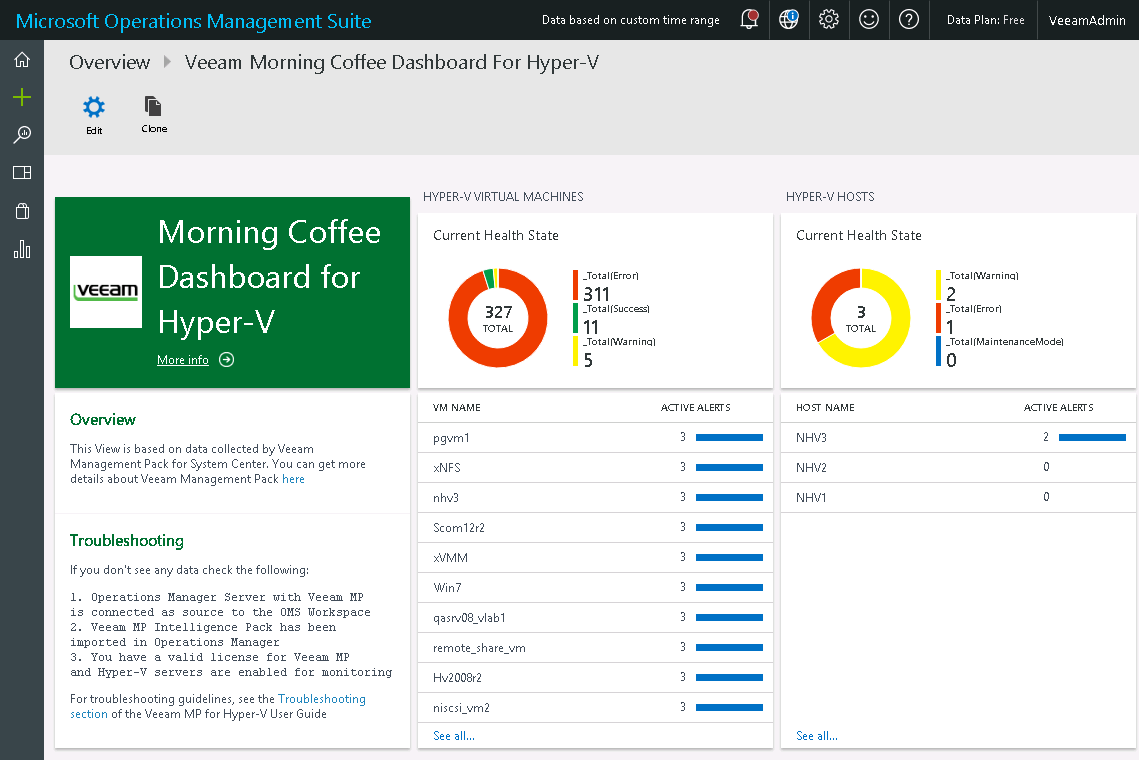1139x760 pixels.
Task: Click the Clone icon
Action: click(x=153, y=106)
